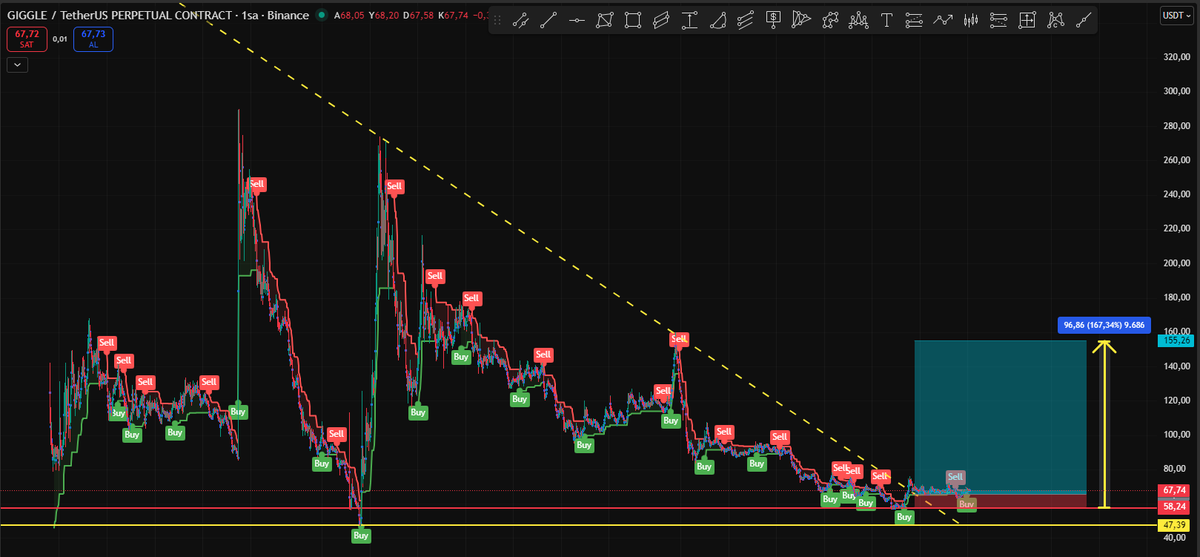The height and width of the screenshot is (557, 1200).
Task: Select the candlestick bars pattern tool
Action: click(971, 20)
